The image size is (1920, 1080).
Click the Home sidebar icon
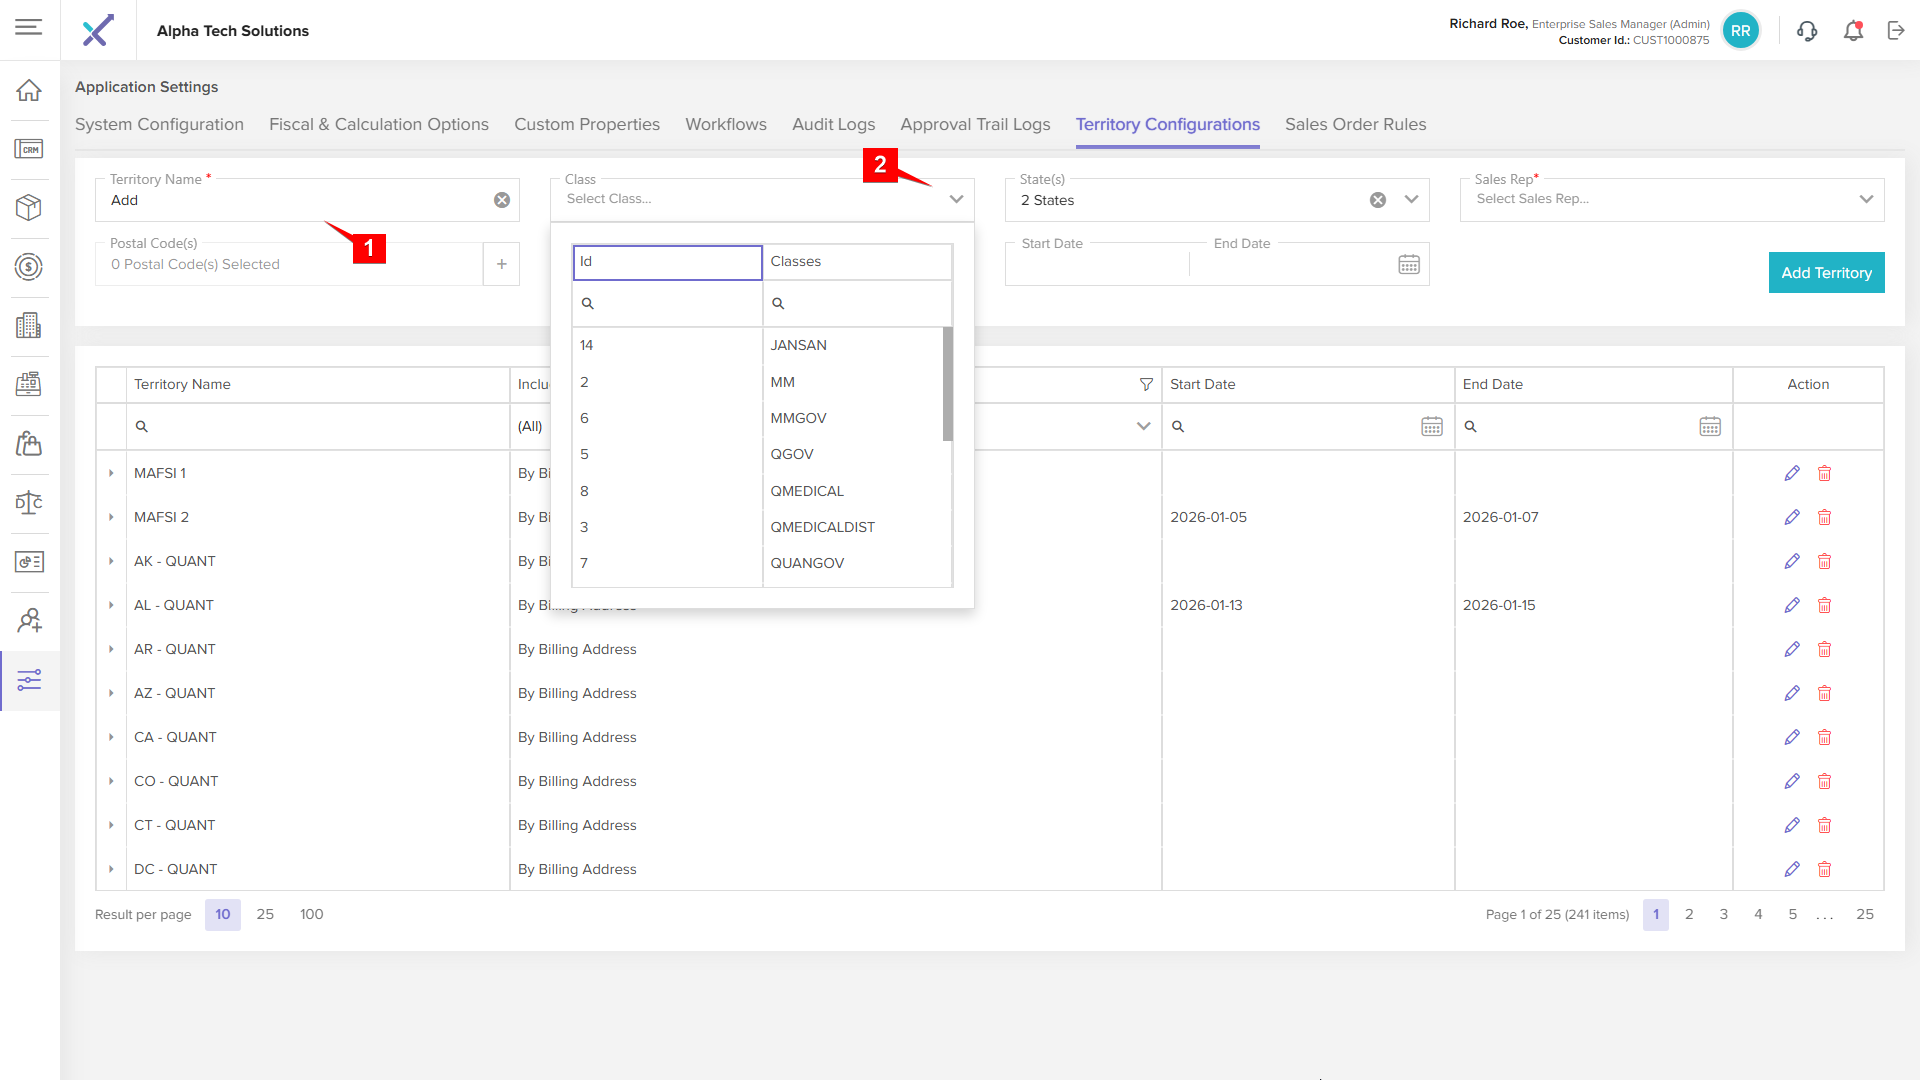(x=29, y=90)
